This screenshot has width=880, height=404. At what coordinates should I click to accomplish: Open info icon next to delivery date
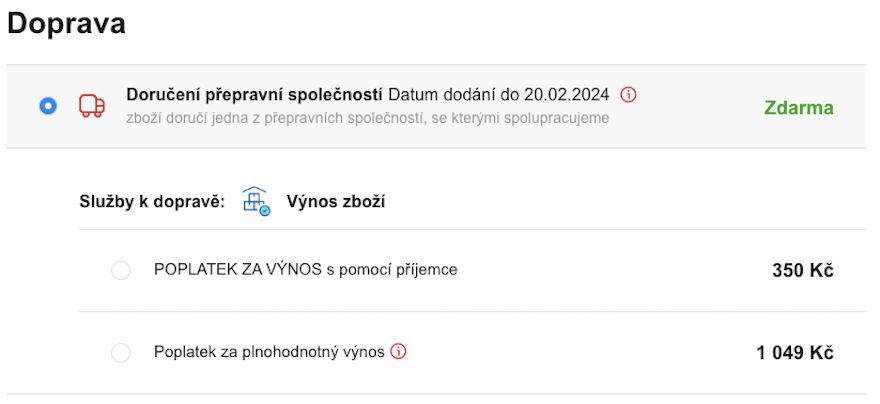click(x=628, y=95)
